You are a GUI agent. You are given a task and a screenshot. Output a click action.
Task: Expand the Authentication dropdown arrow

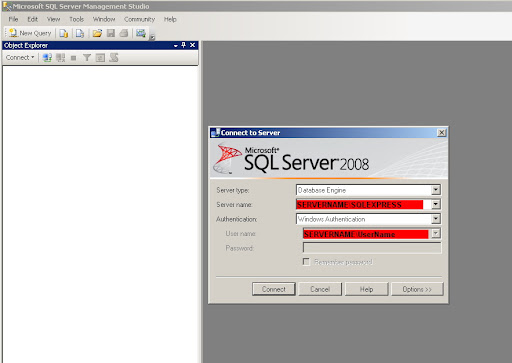[436, 219]
